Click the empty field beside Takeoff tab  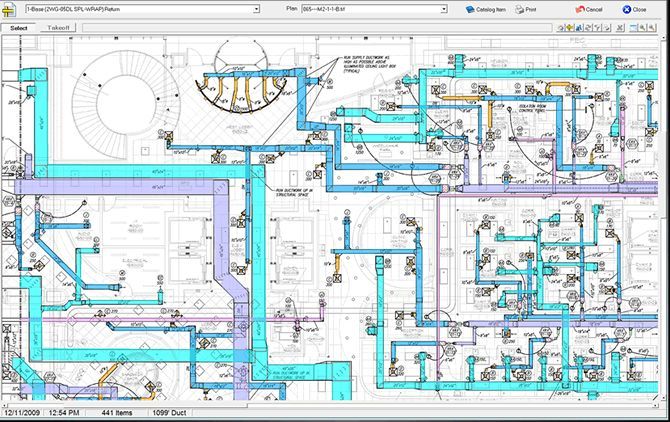click(x=318, y=28)
